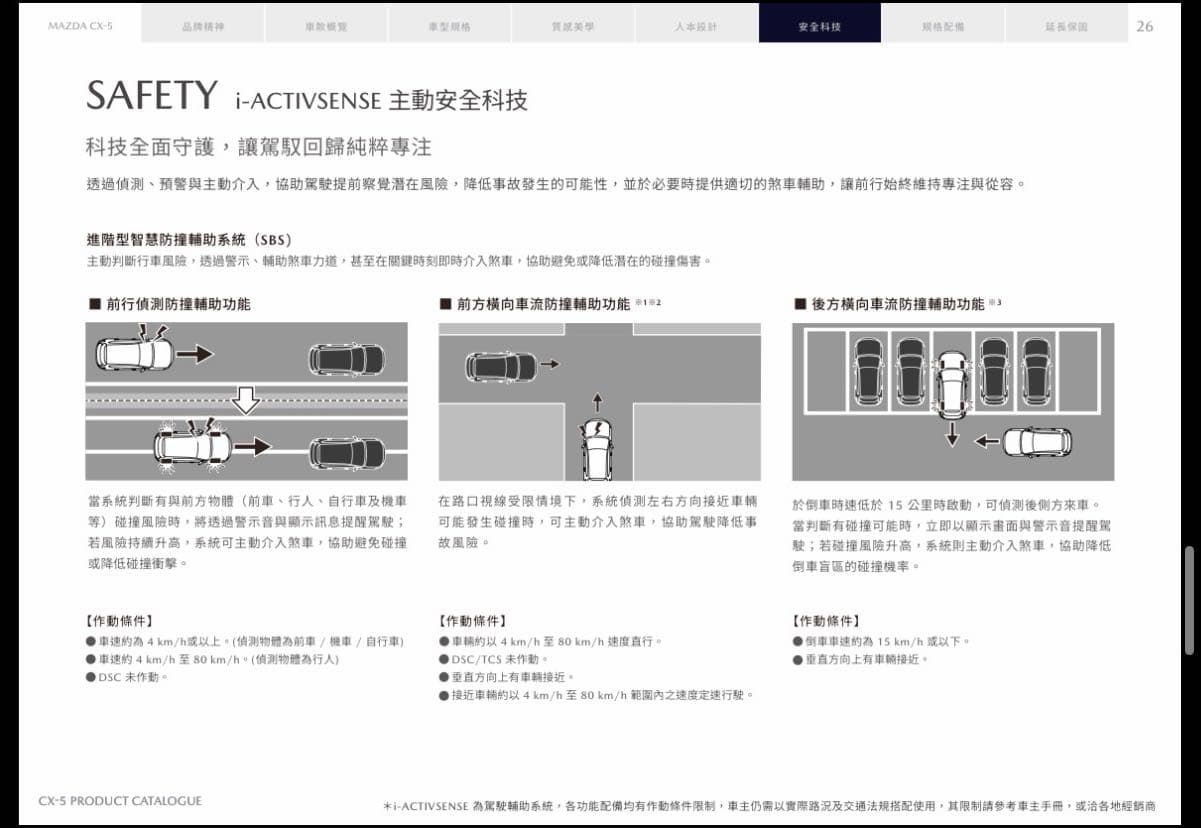Click the i-ACTIVSENSE 主動安全科技 title
The width and height of the screenshot is (1201, 828).
pos(381,100)
